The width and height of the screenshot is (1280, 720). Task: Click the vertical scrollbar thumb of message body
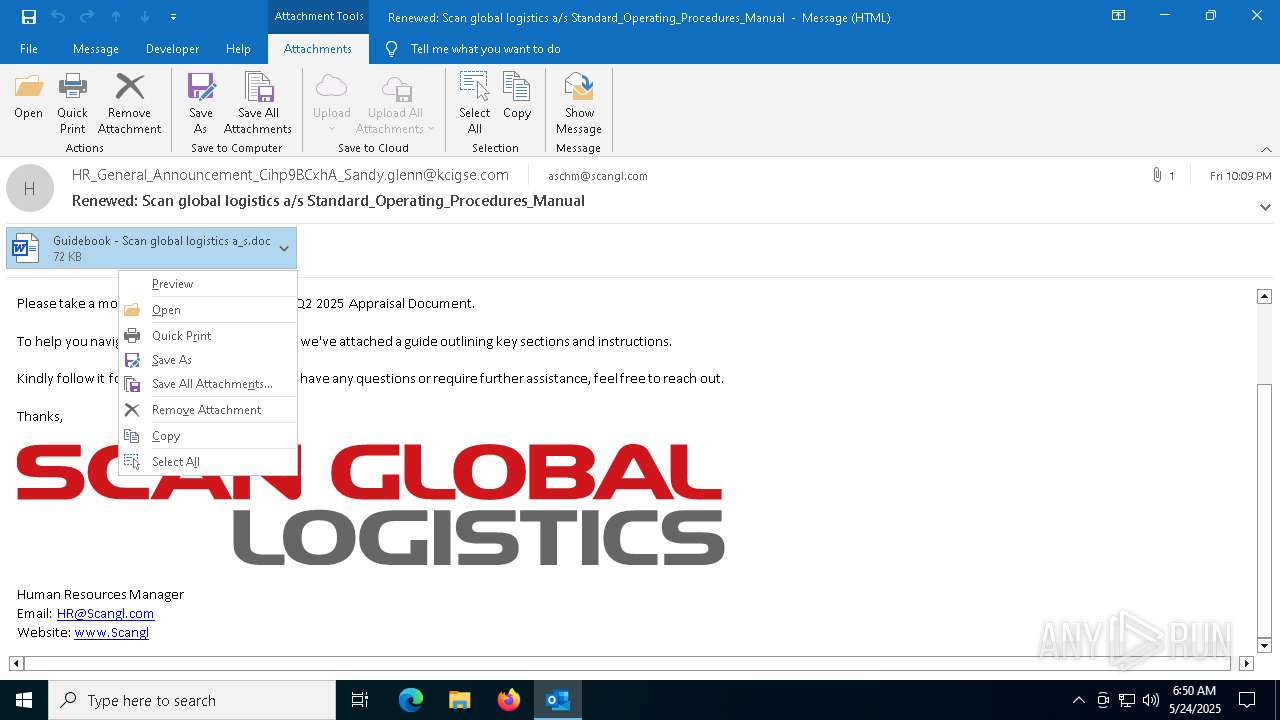point(1264,509)
